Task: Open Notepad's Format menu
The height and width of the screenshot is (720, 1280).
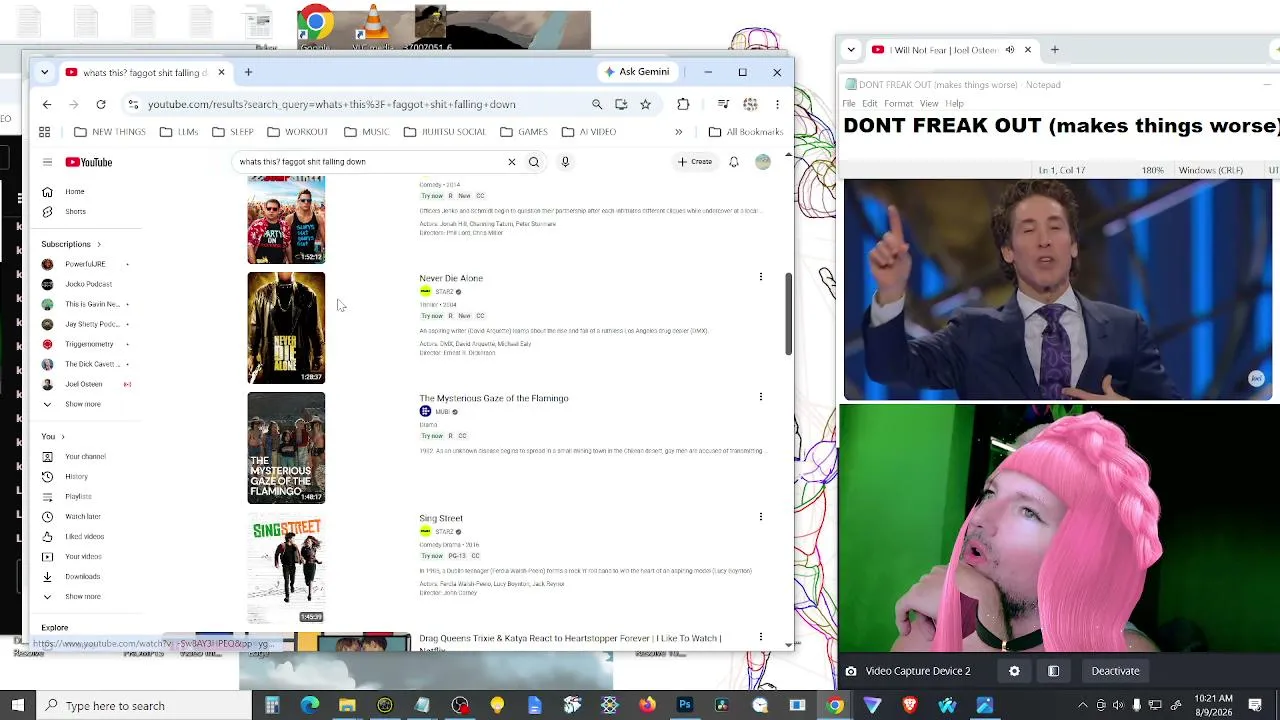Action: tap(898, 104)
